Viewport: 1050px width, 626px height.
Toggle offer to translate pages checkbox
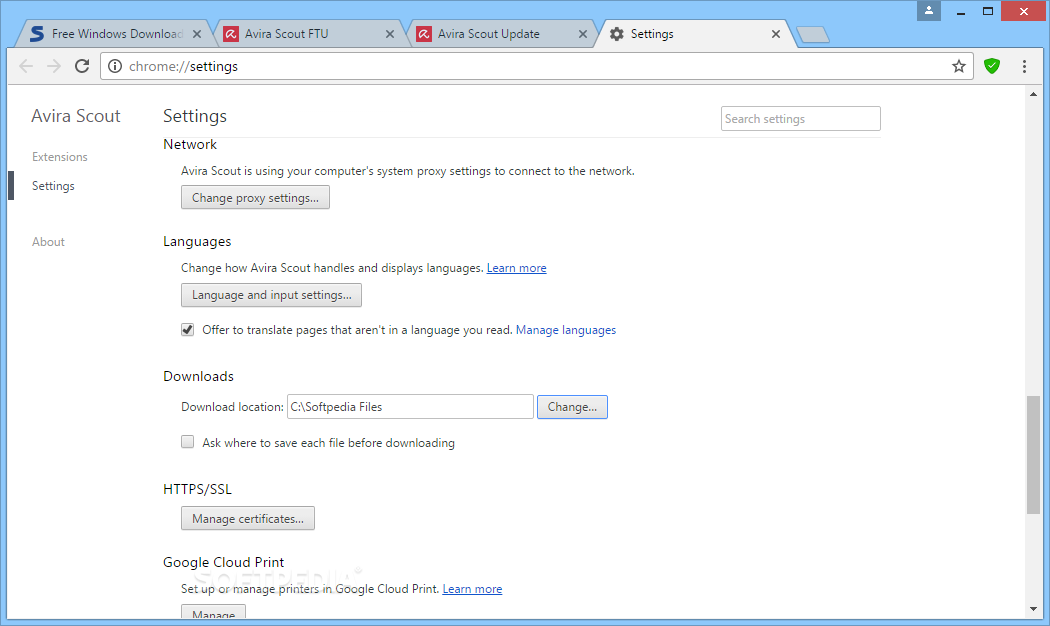pos(188,329)
